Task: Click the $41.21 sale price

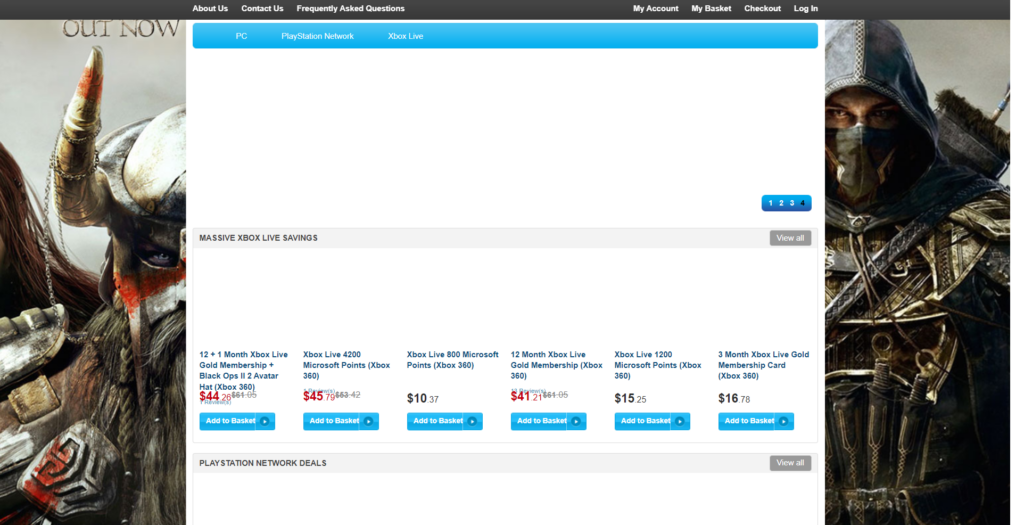Action: pyautogui.click(x=526, y=396)
